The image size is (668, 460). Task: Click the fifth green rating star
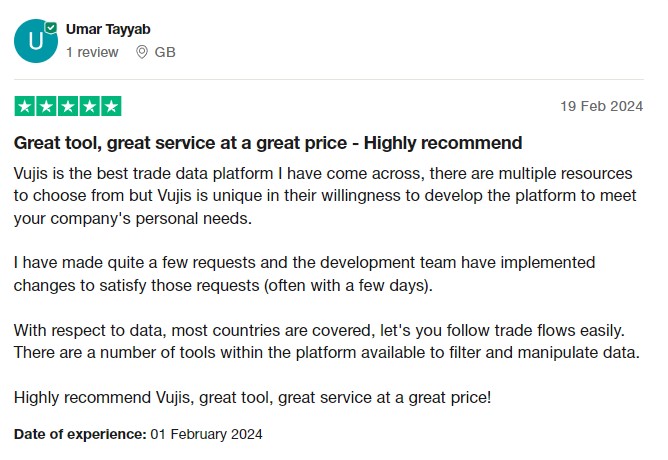tap(111, 106)
